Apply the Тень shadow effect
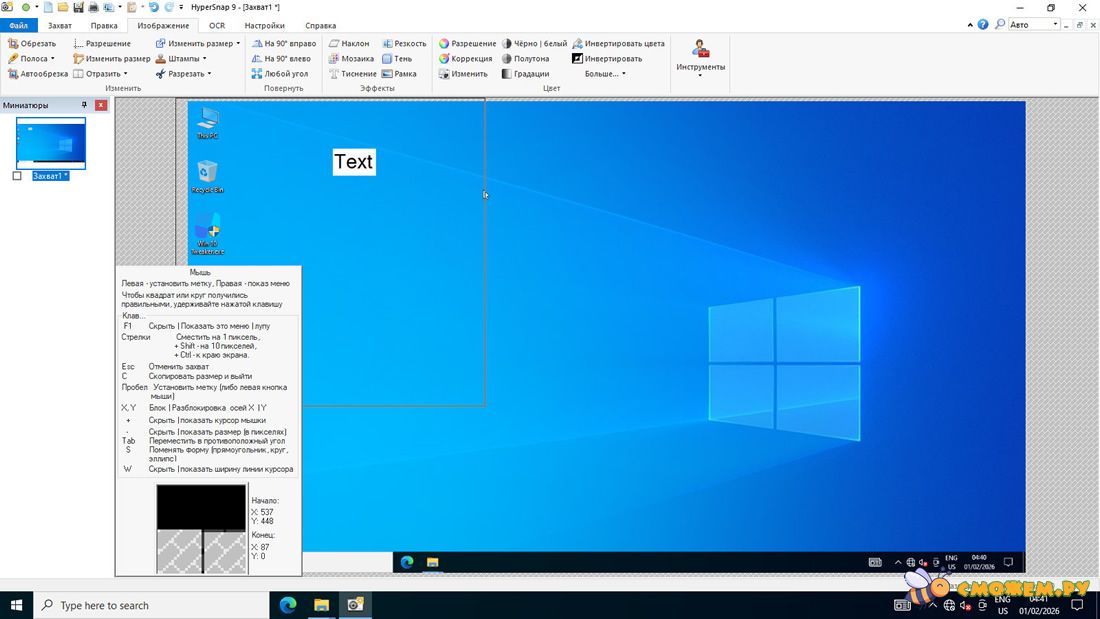1100x619 pixels. (x=397, y=59)
